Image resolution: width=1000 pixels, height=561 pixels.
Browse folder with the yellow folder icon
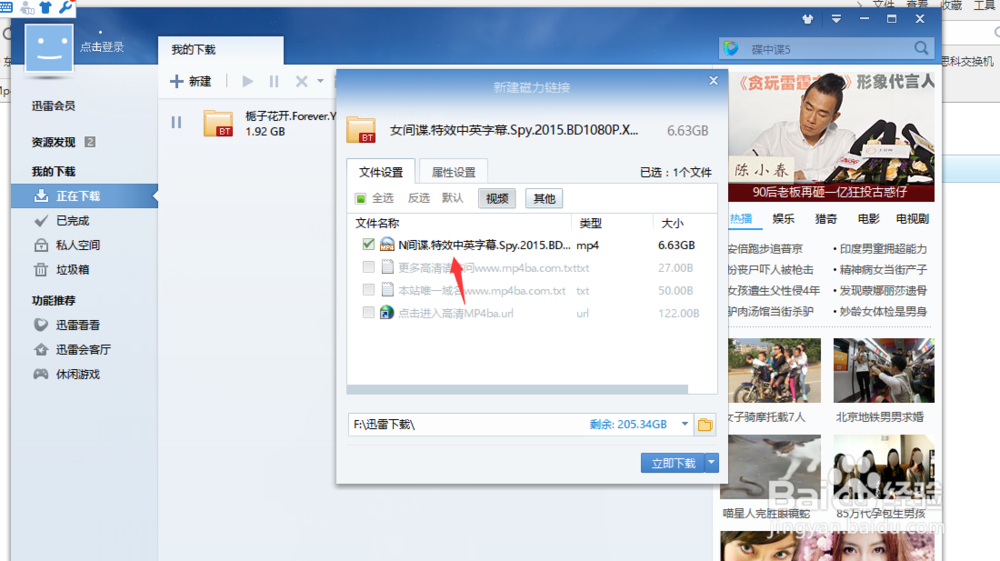pyautogui.click(x=705, y=425)
